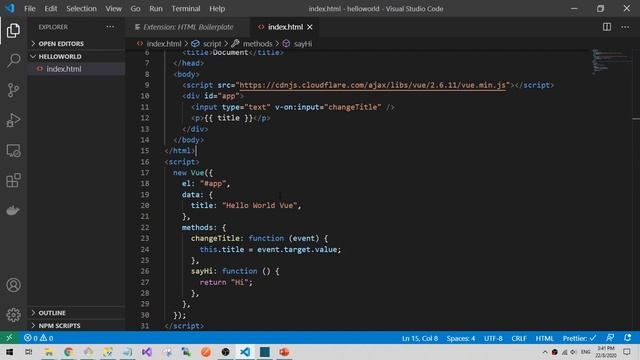Open the cdnjs vue.min.js URL link
Screen dimensions: 640x360
pyautogui.click(x=373, y=85)
